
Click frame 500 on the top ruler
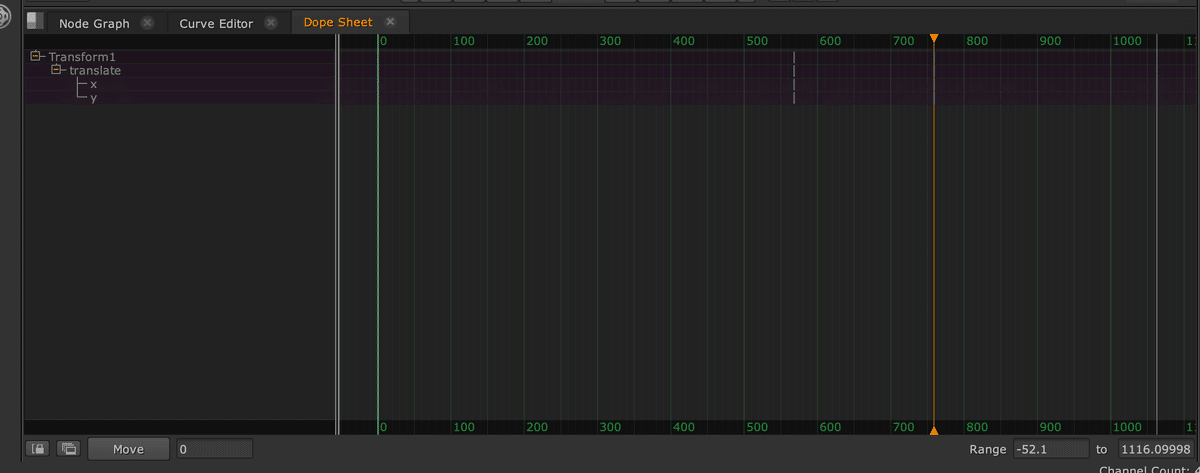coord(757,41)
